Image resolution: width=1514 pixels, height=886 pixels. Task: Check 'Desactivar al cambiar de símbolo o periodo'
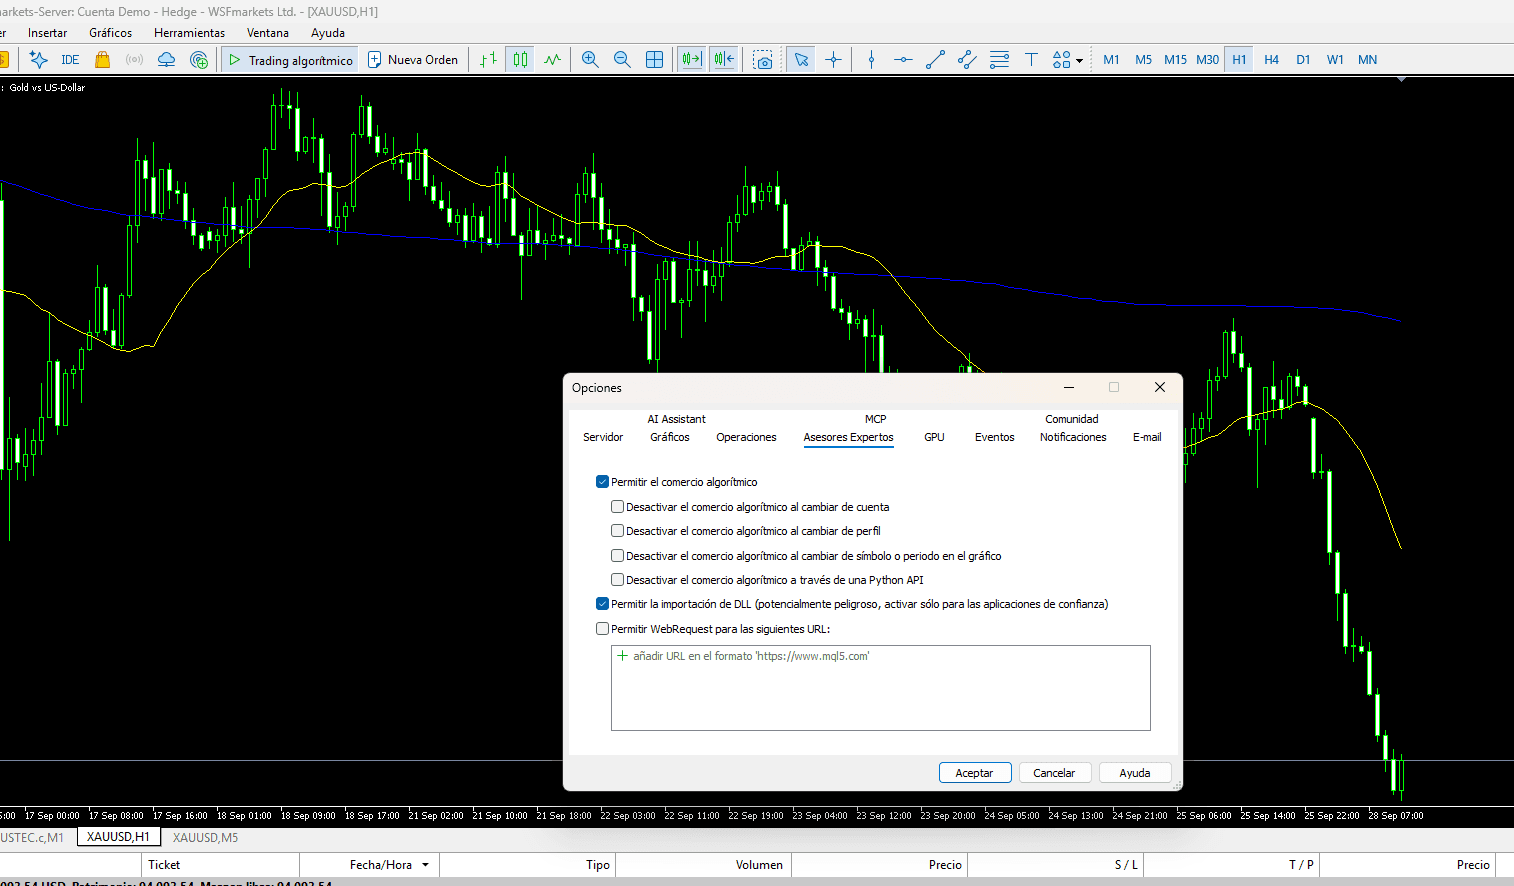coord(617,556)
